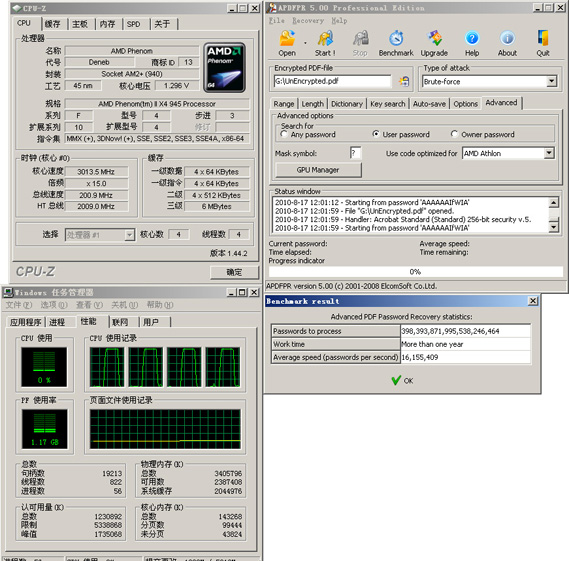Quit APDFPR using the Quit icon

pyautogui.click(x=543, y=43)
